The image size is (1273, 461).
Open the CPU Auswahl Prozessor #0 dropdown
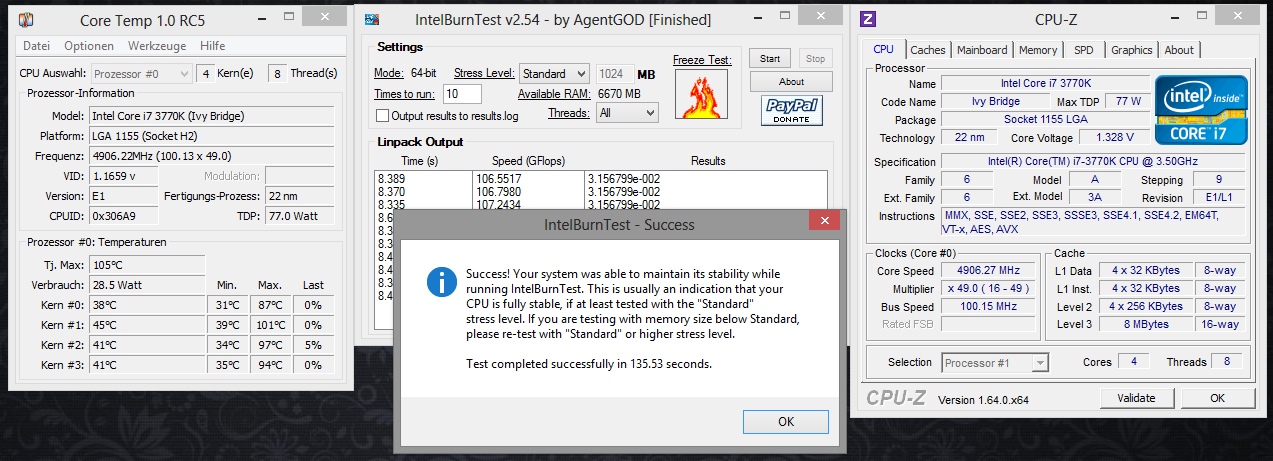tap(142, 73)
